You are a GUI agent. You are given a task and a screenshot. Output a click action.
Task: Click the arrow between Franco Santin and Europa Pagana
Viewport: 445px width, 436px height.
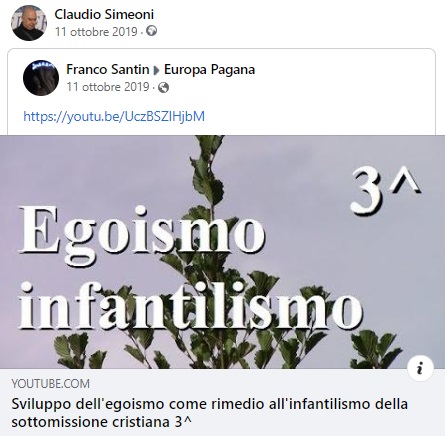[x=156, y=70]
